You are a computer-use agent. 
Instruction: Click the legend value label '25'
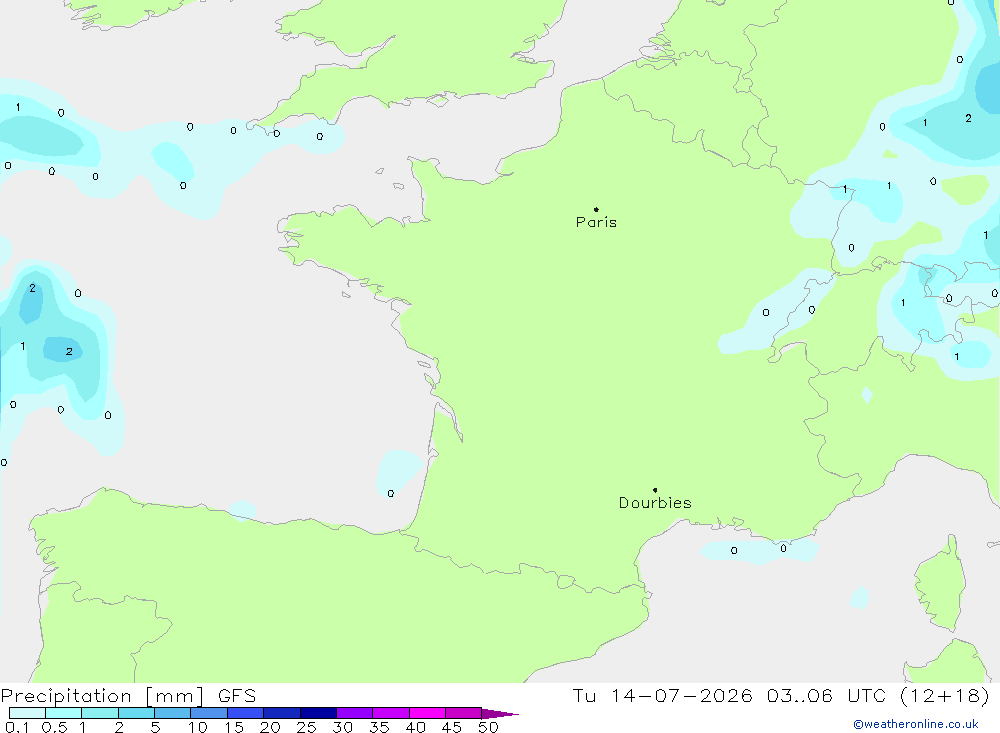(306, 727)
